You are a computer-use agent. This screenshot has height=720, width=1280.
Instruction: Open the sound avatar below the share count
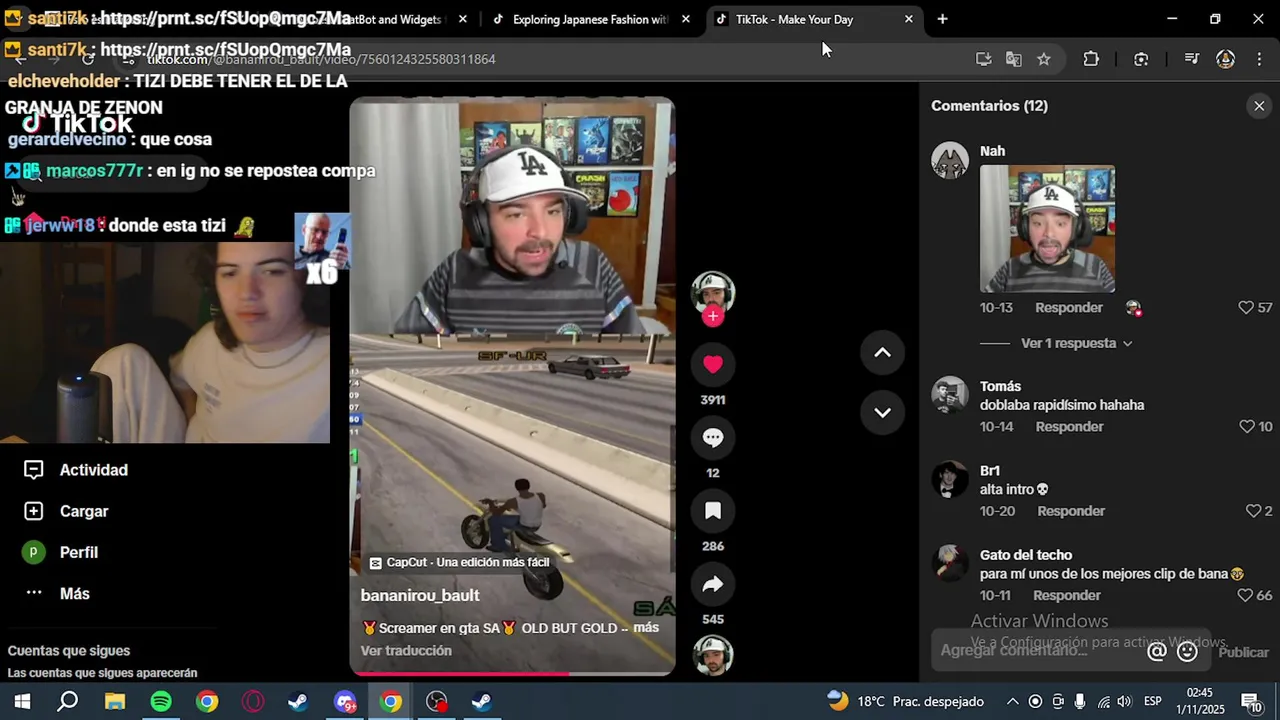(x=713, y=655)
